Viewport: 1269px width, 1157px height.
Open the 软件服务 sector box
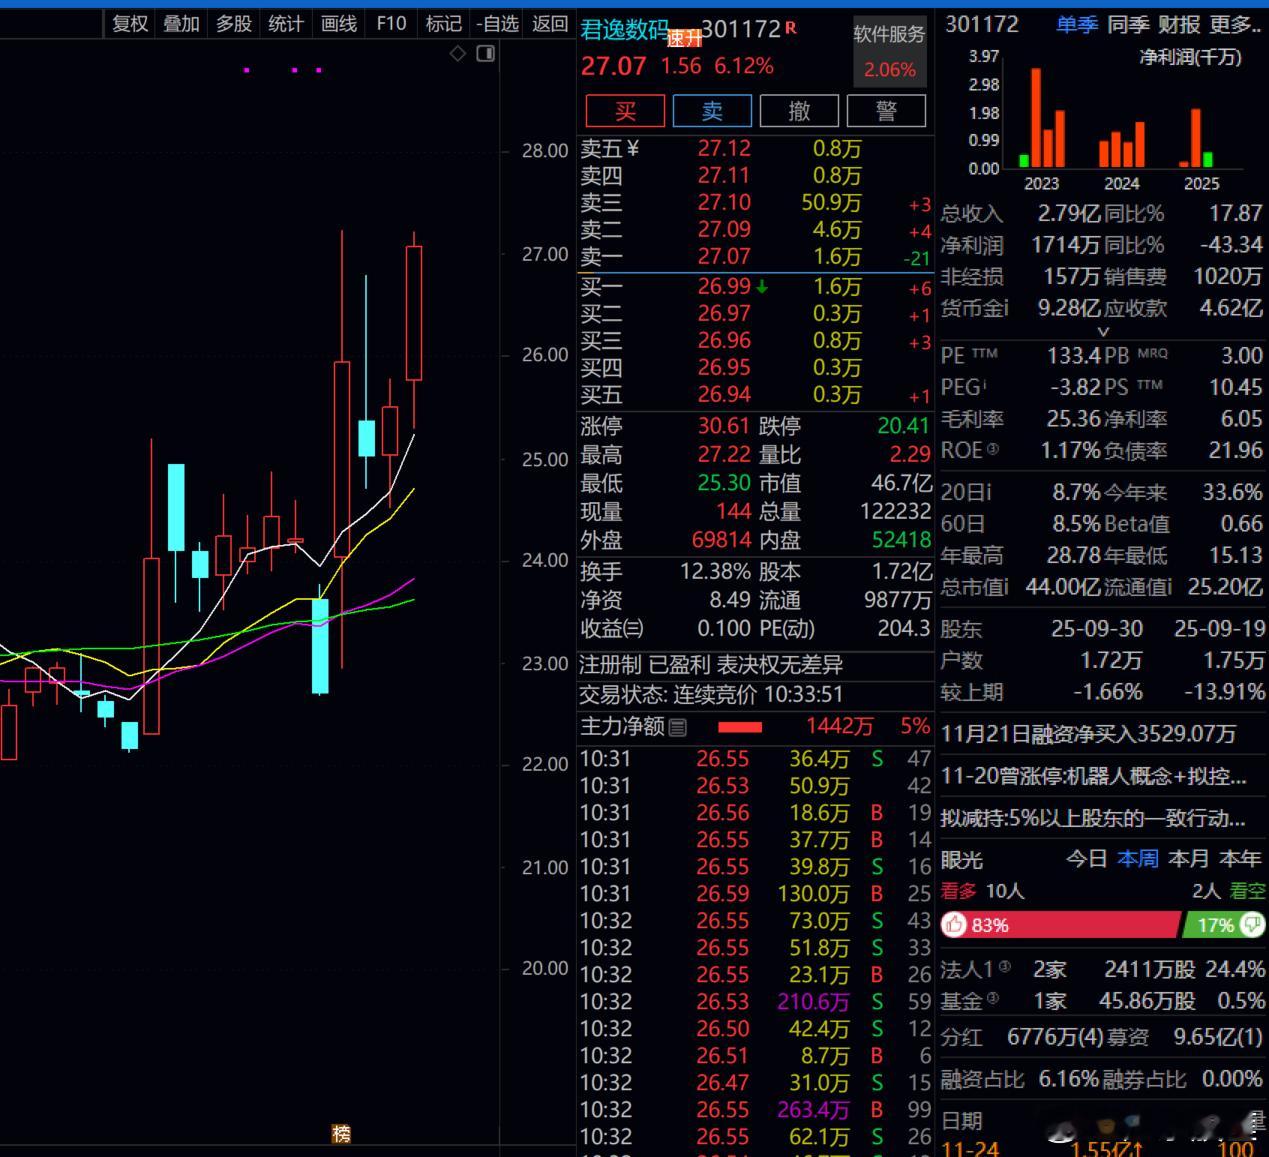[x=889, y=52]
